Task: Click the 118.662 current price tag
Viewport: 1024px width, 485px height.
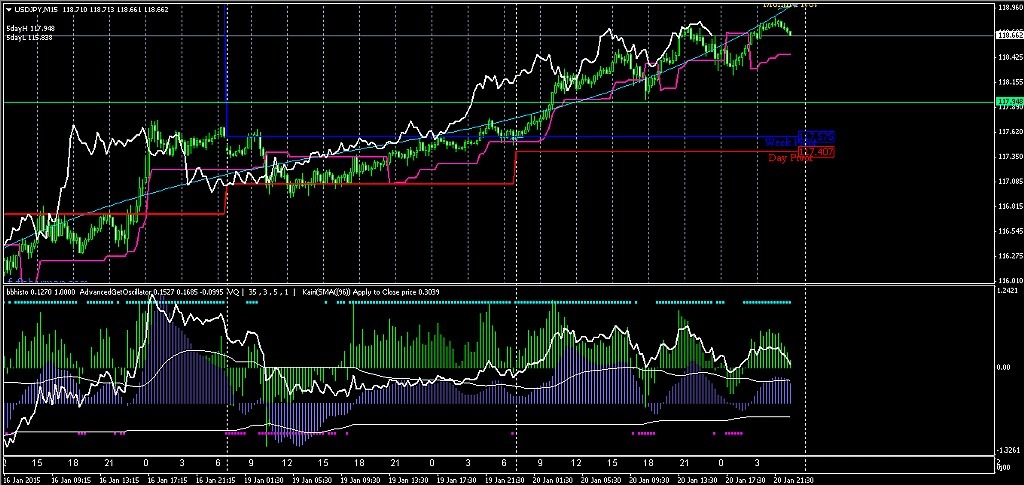Action: pos(1009,36)
